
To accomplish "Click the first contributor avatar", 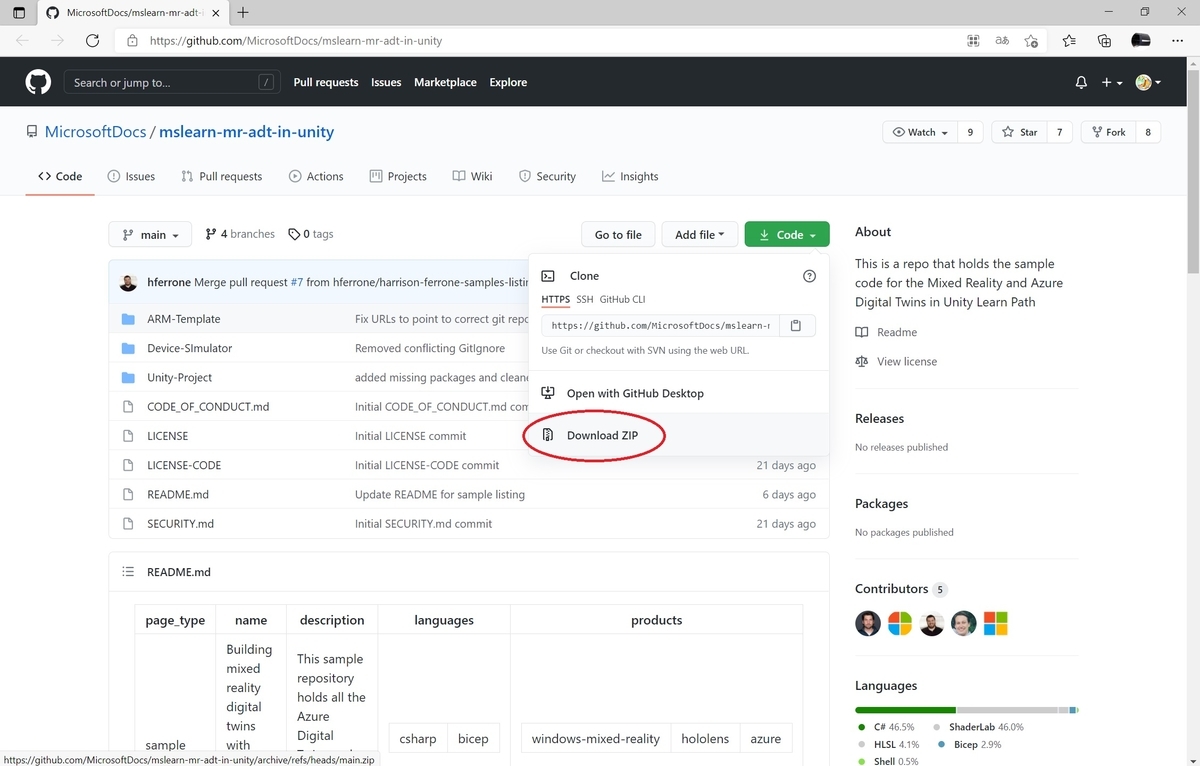I will pos(868,623).
